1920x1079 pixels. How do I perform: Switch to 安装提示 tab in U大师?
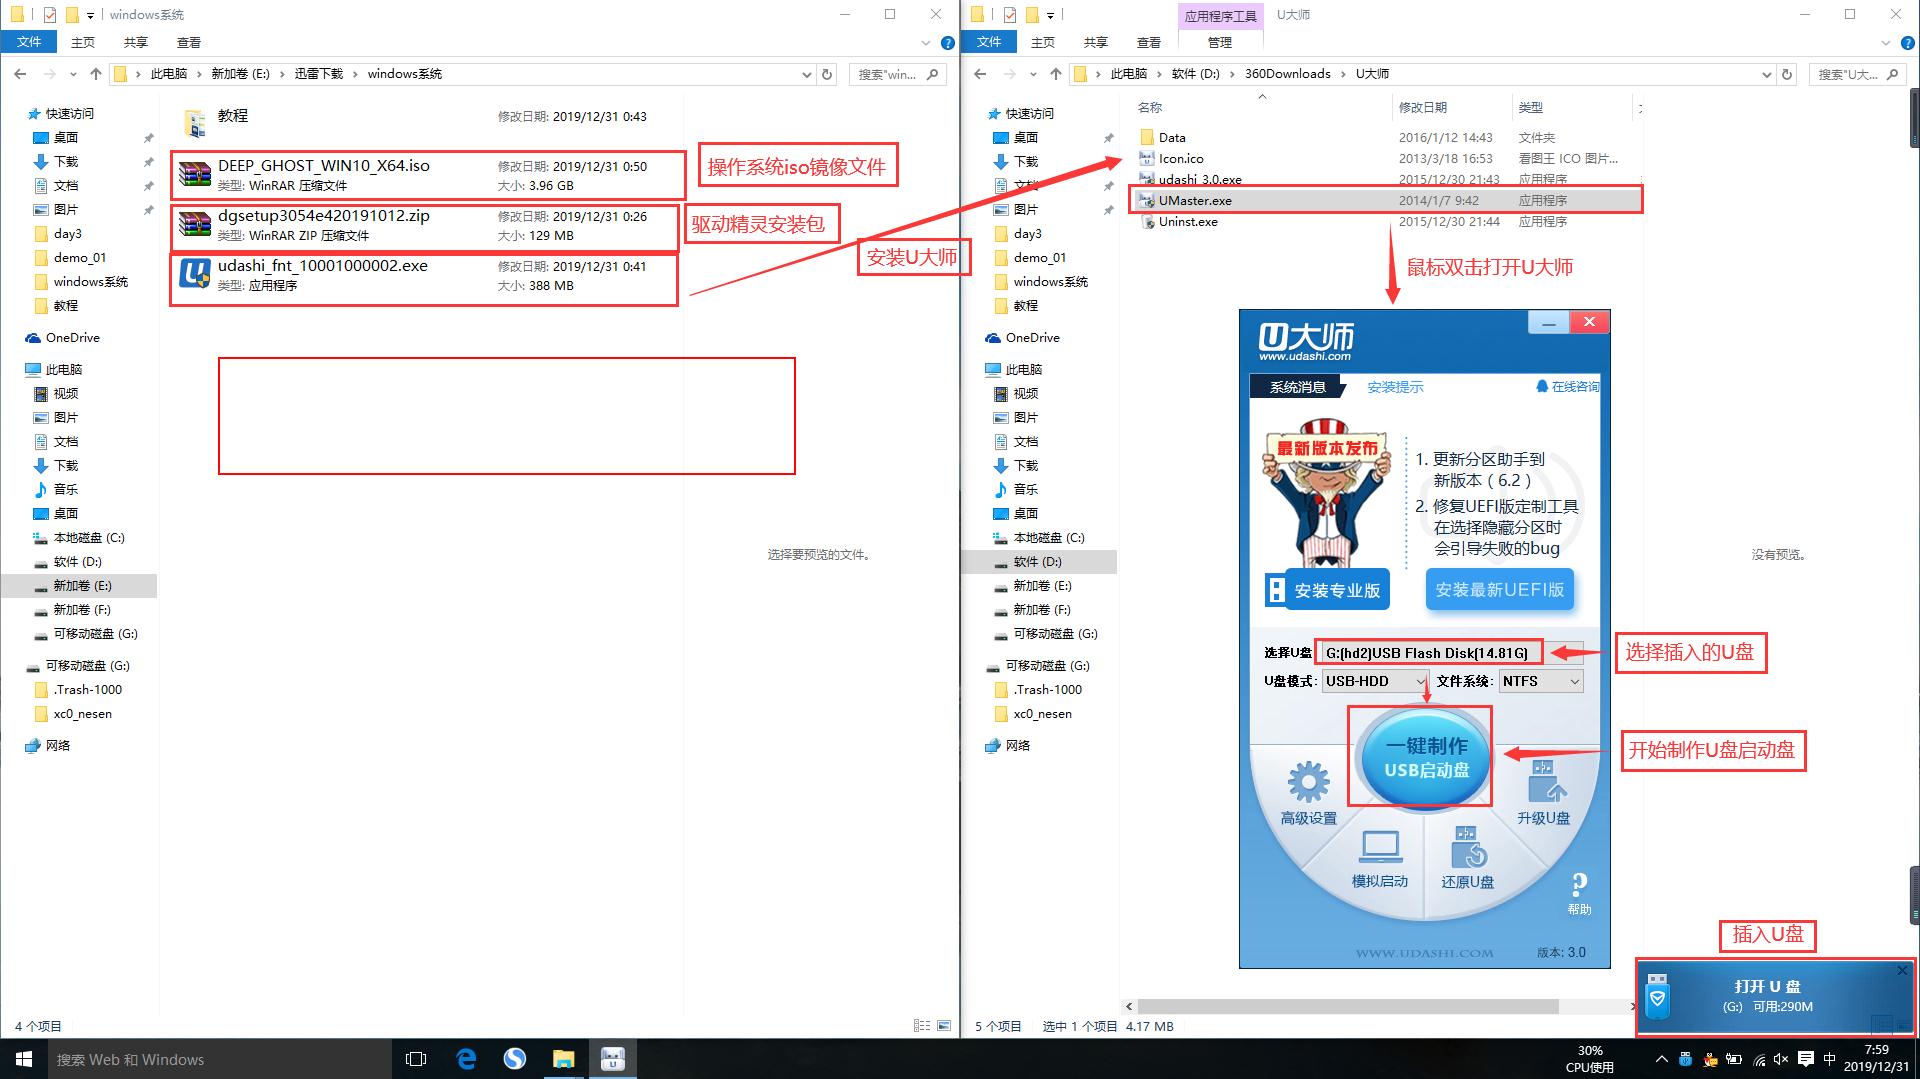coord(1395,387)
